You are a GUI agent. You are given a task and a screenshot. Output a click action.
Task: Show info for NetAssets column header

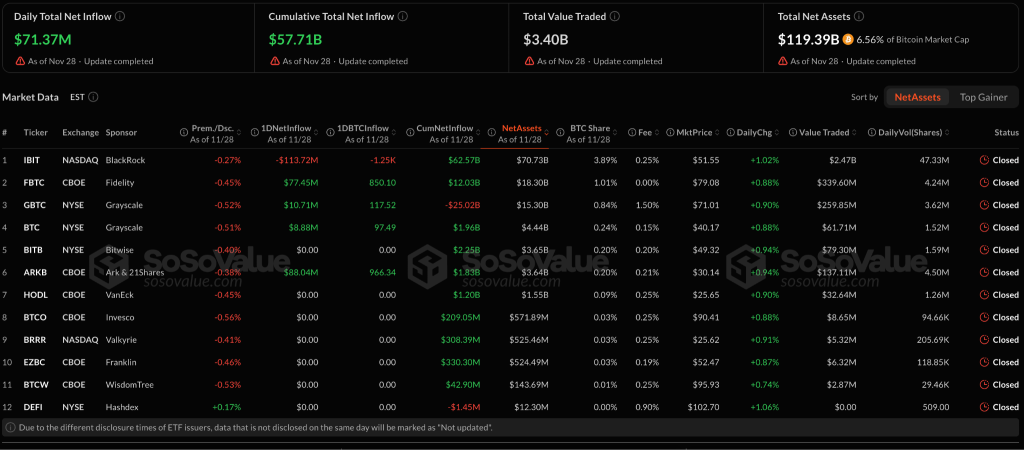tap(492, 133)
